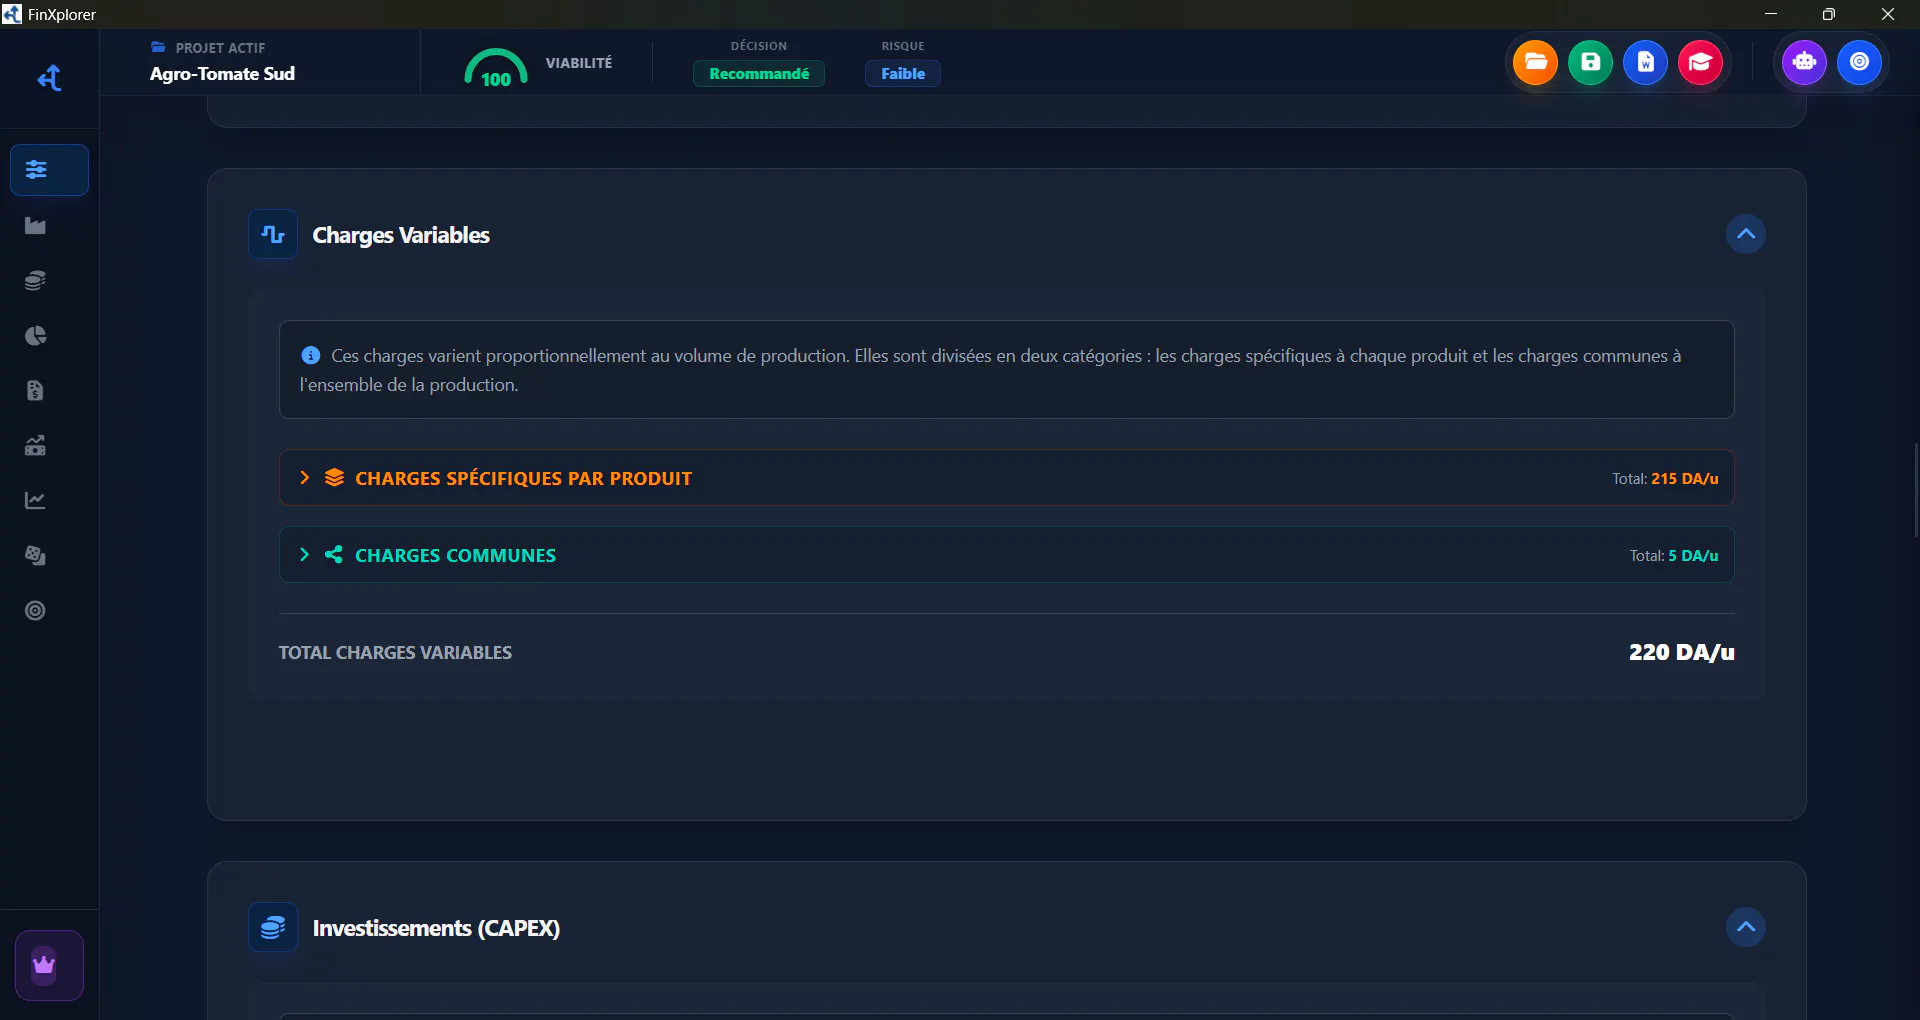Click the Charges Variables section icon
This screenshot has width=1920, height=1020.
pyautogui.click(x=273, y=234)
